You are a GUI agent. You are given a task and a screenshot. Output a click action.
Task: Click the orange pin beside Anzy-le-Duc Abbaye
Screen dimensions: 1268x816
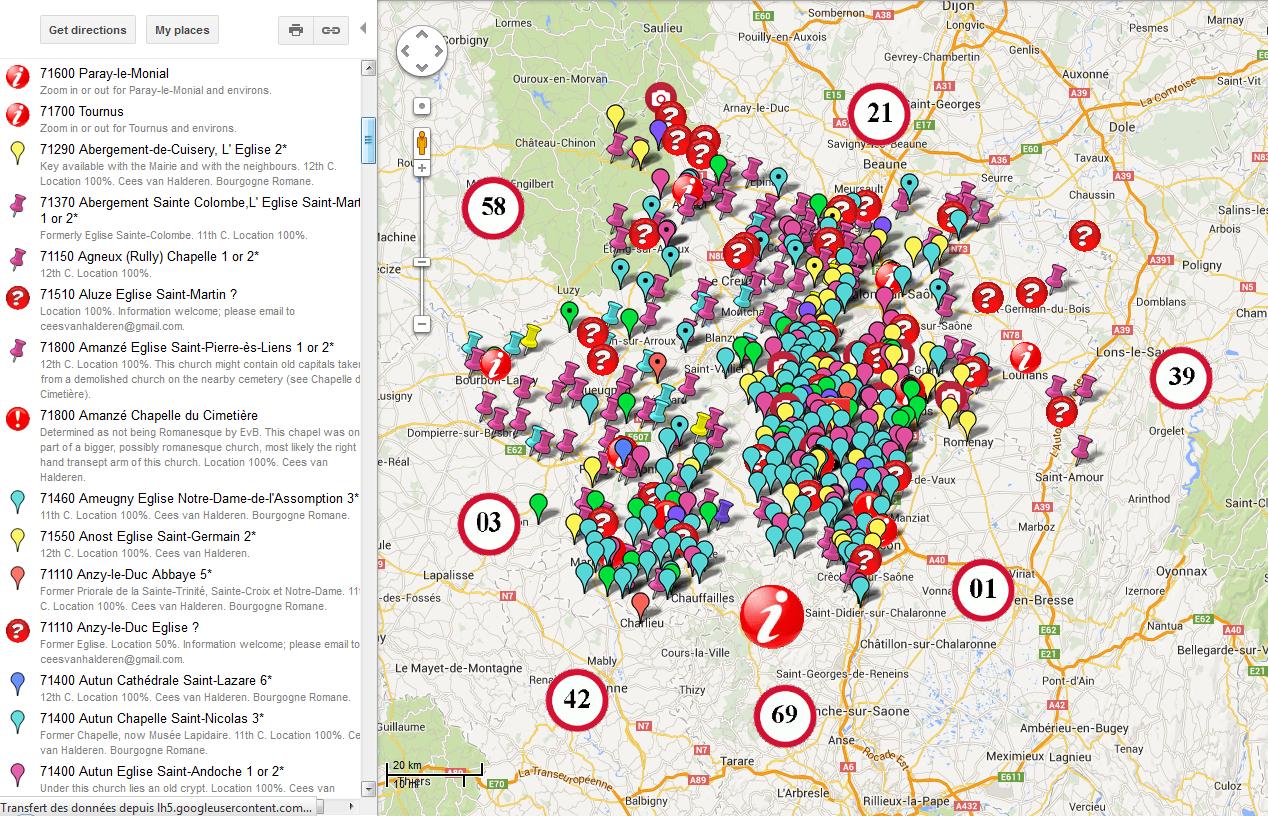tap(17, 577)
